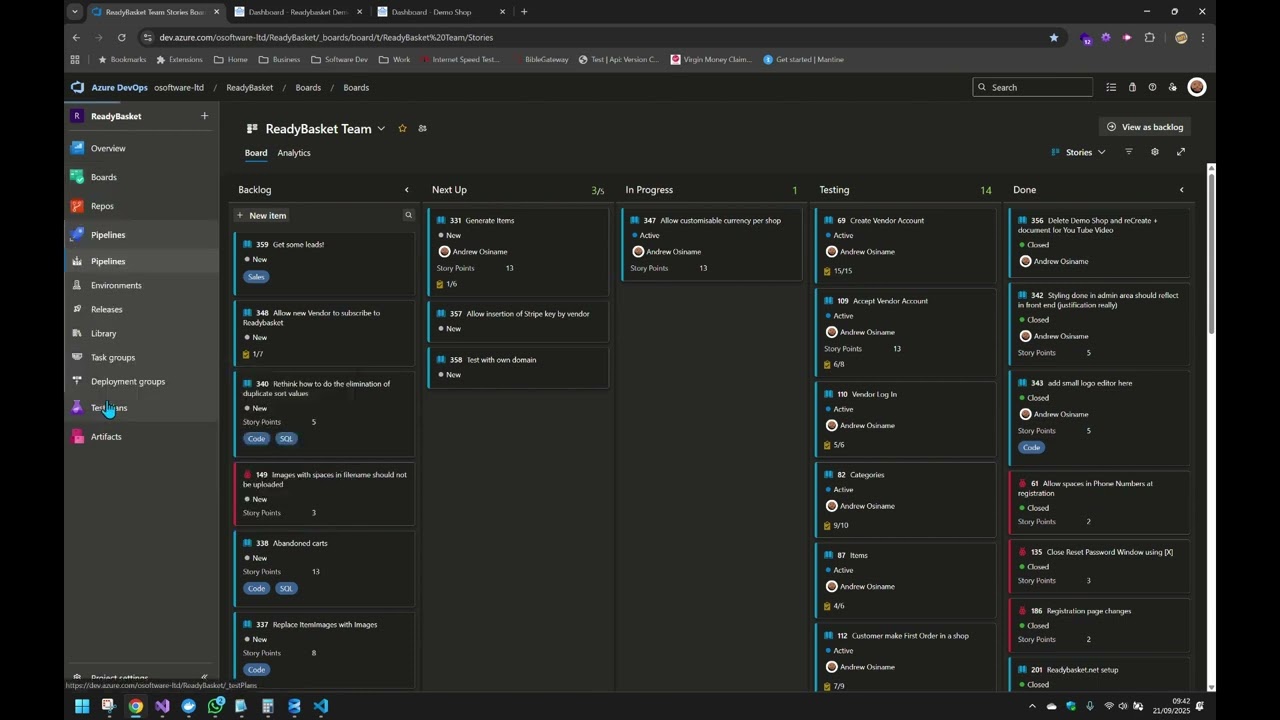1280x720 pixels.
Task: Open board settings gear icon
Action: tap(1155, 152)
